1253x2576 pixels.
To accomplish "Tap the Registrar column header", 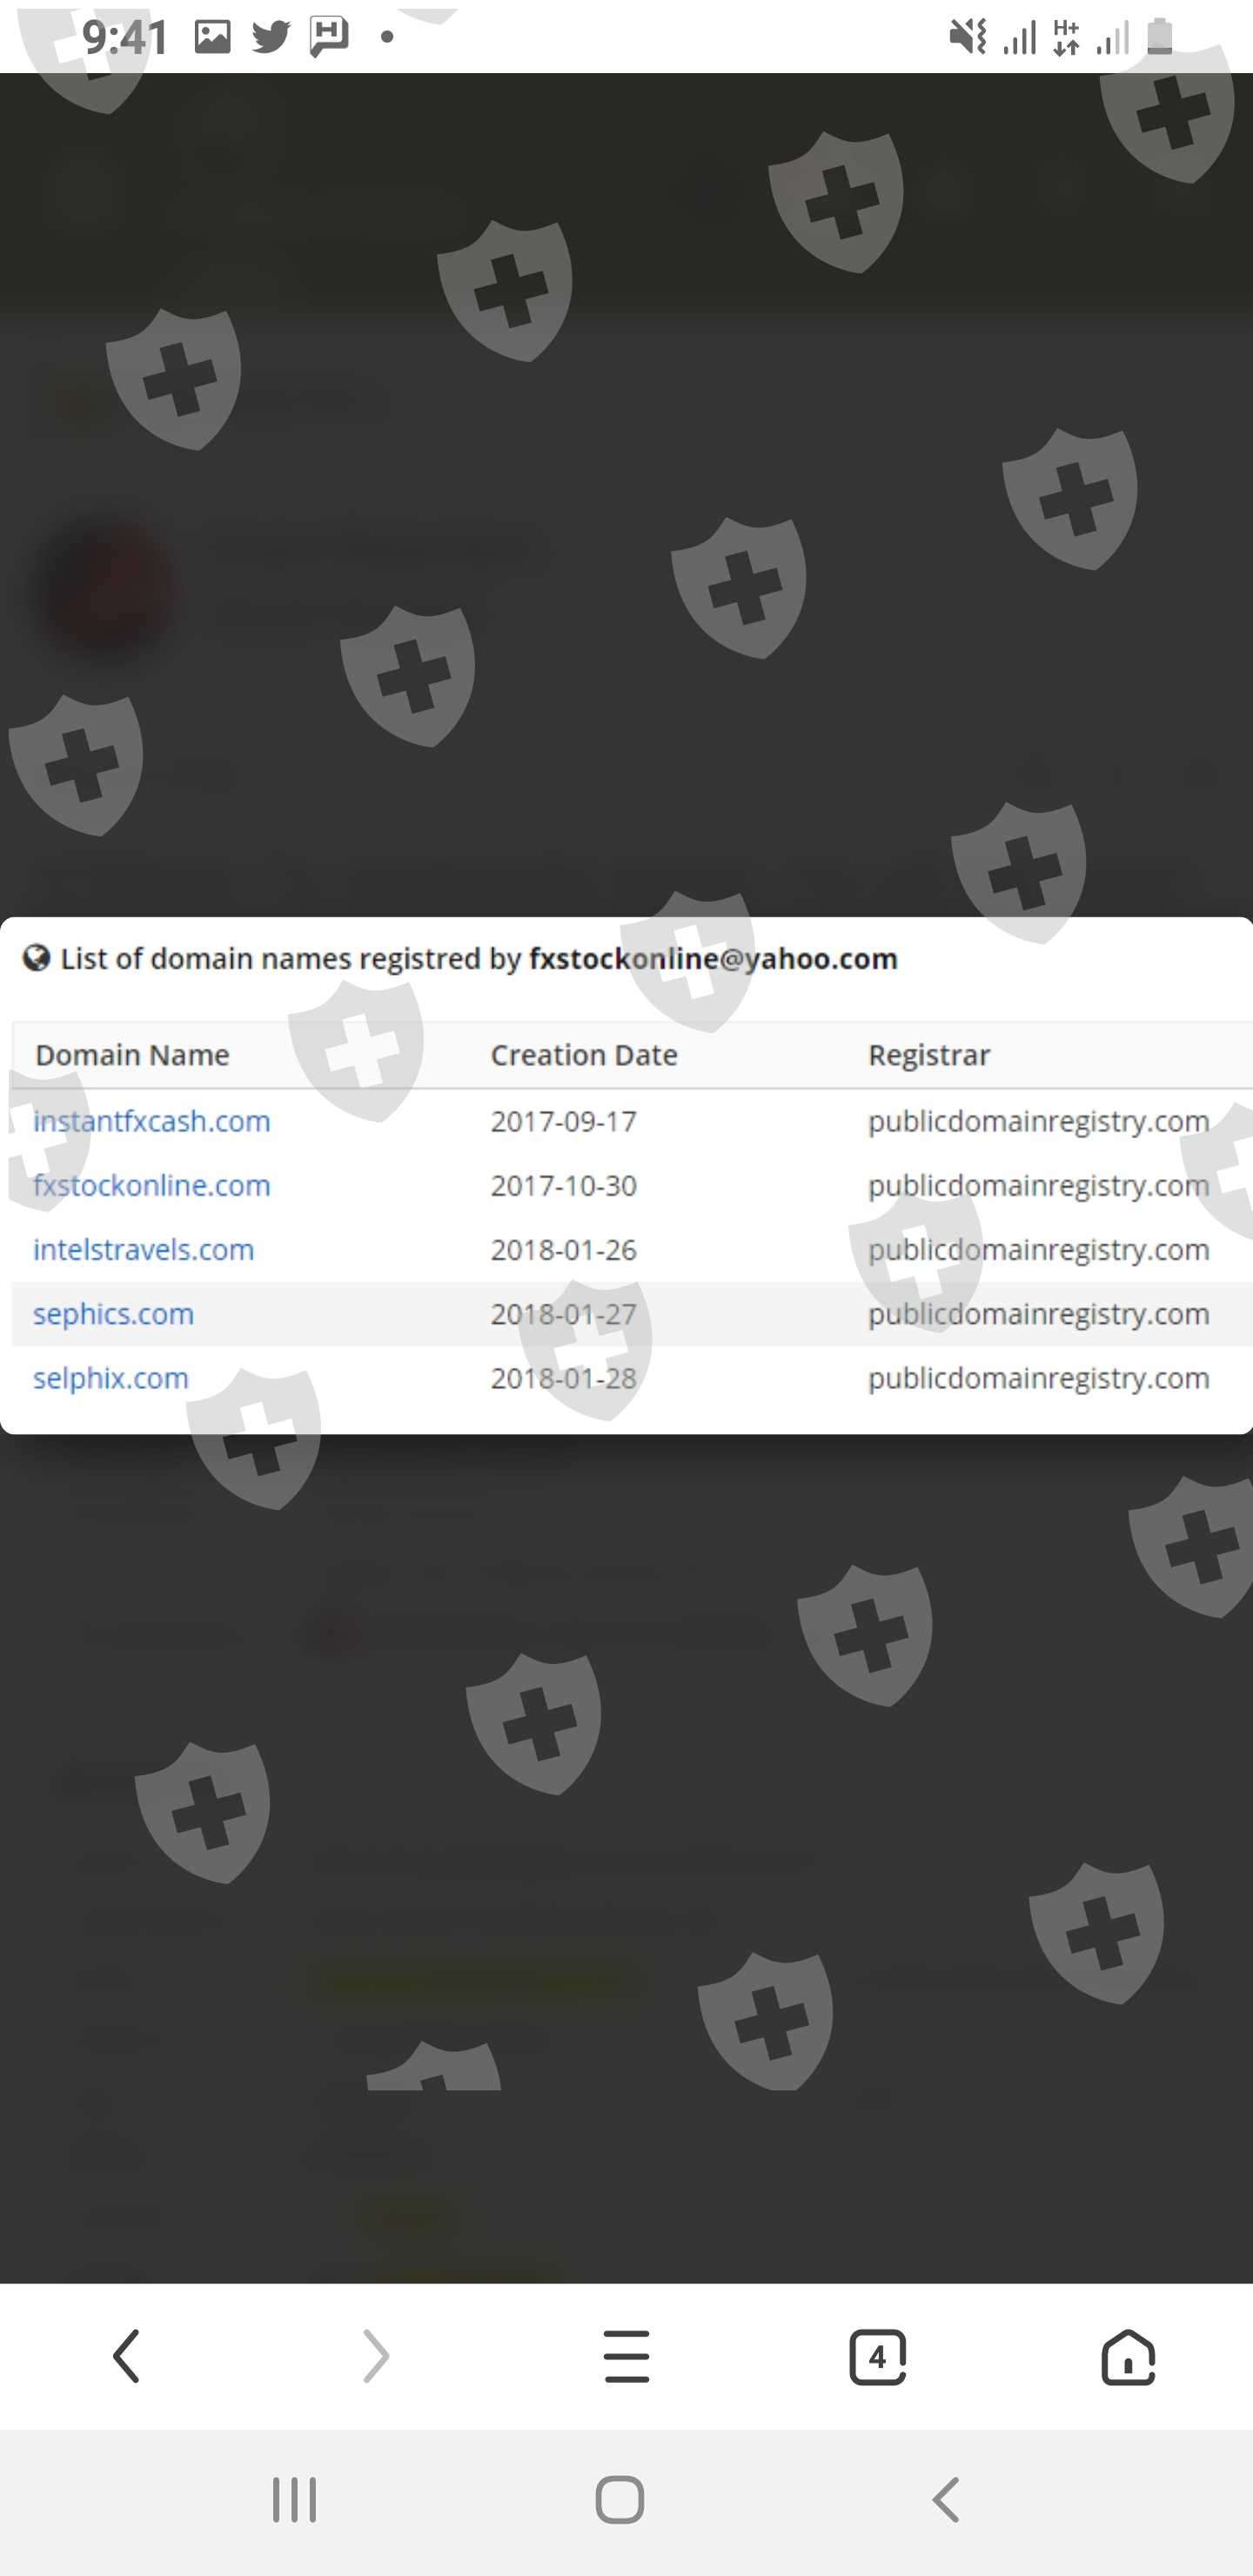I will pos(929,1055).
